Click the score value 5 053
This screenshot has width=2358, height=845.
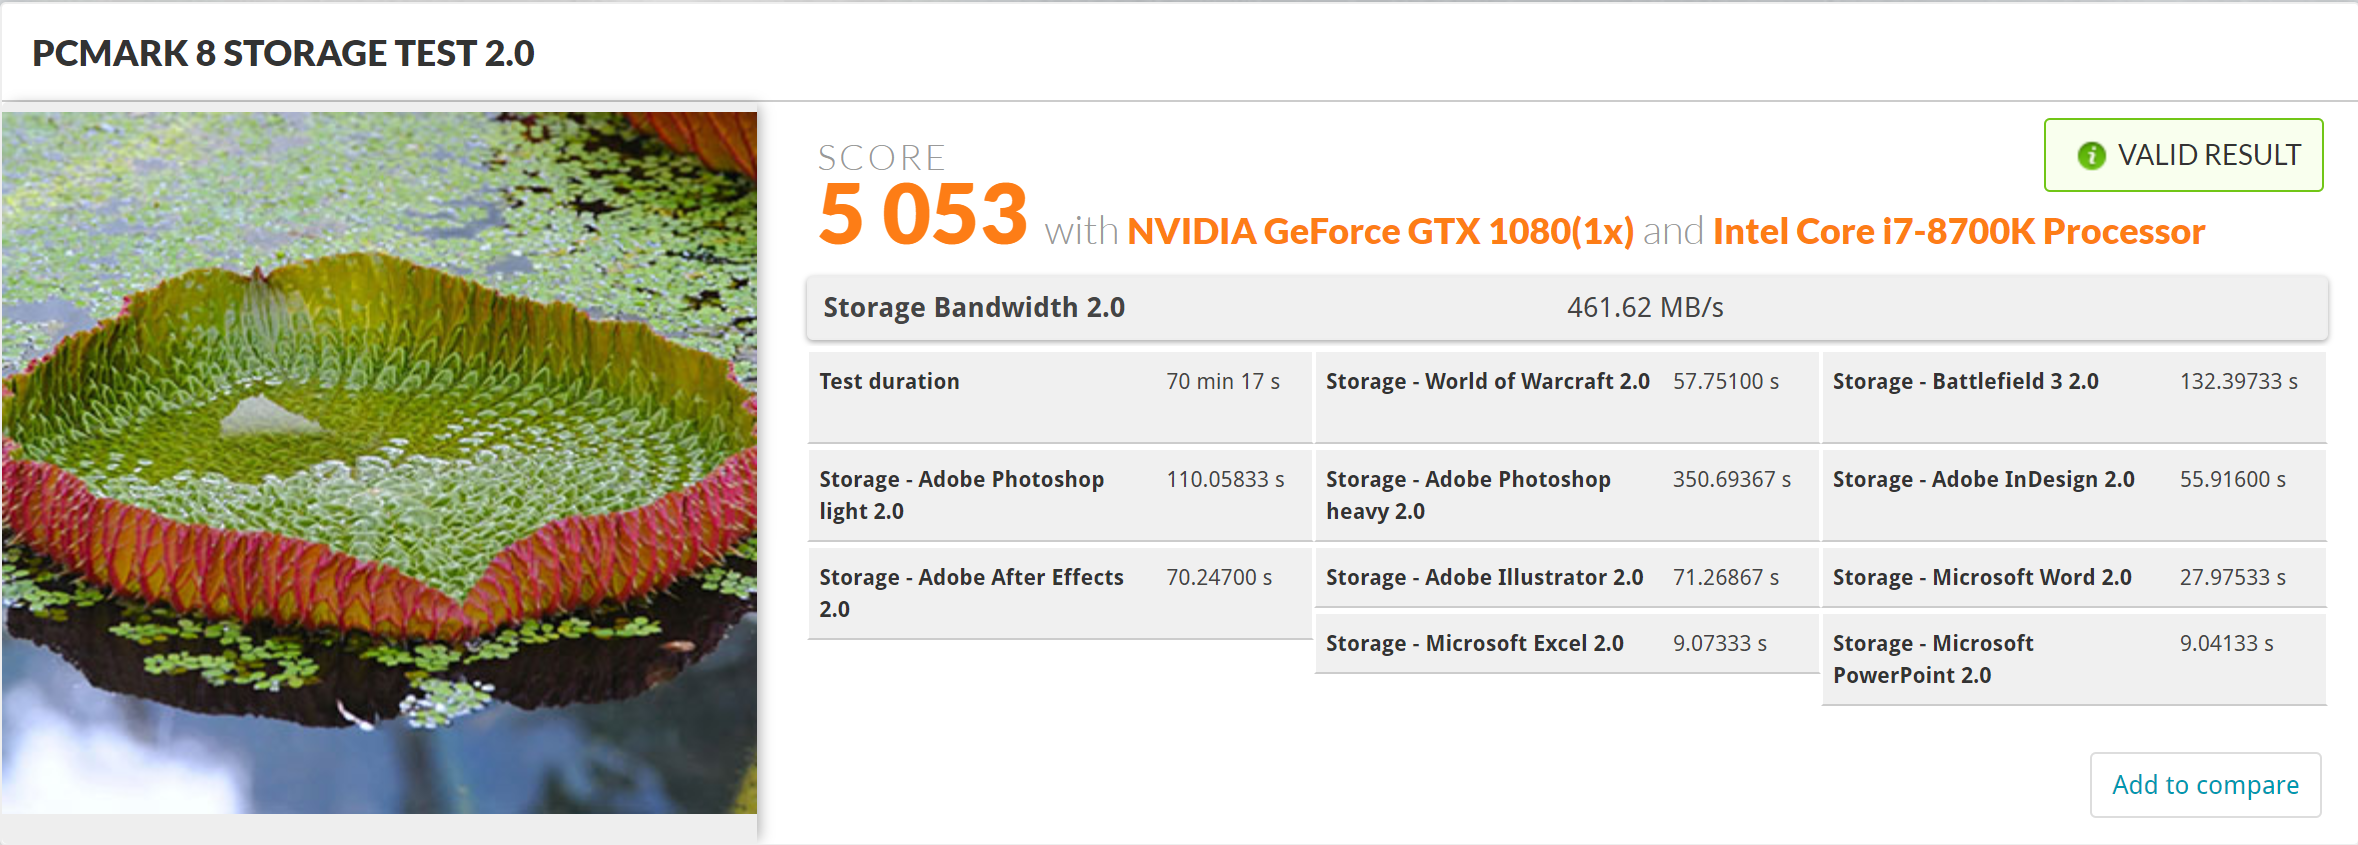pos(922,215)
